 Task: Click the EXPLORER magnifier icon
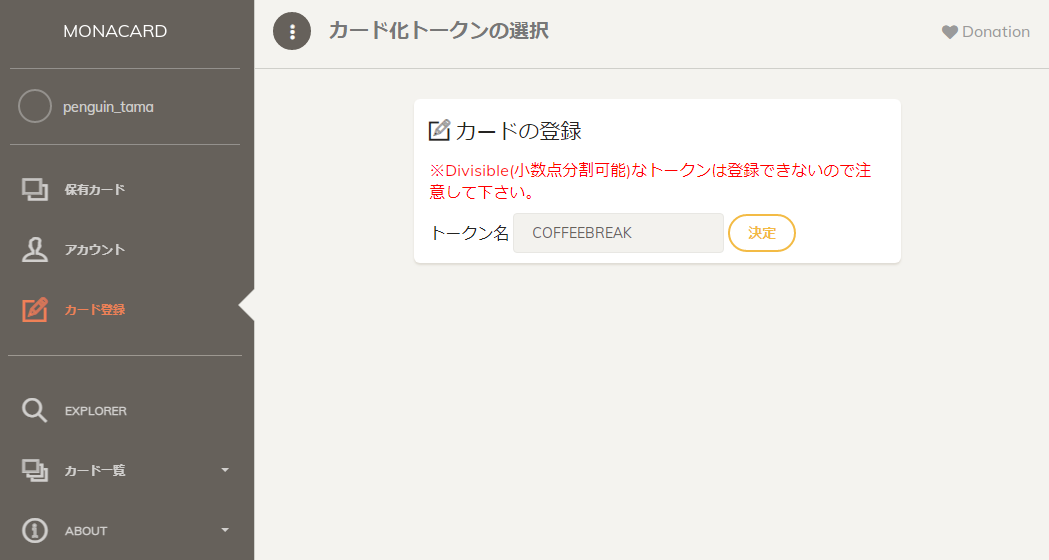tap(35, 410)
